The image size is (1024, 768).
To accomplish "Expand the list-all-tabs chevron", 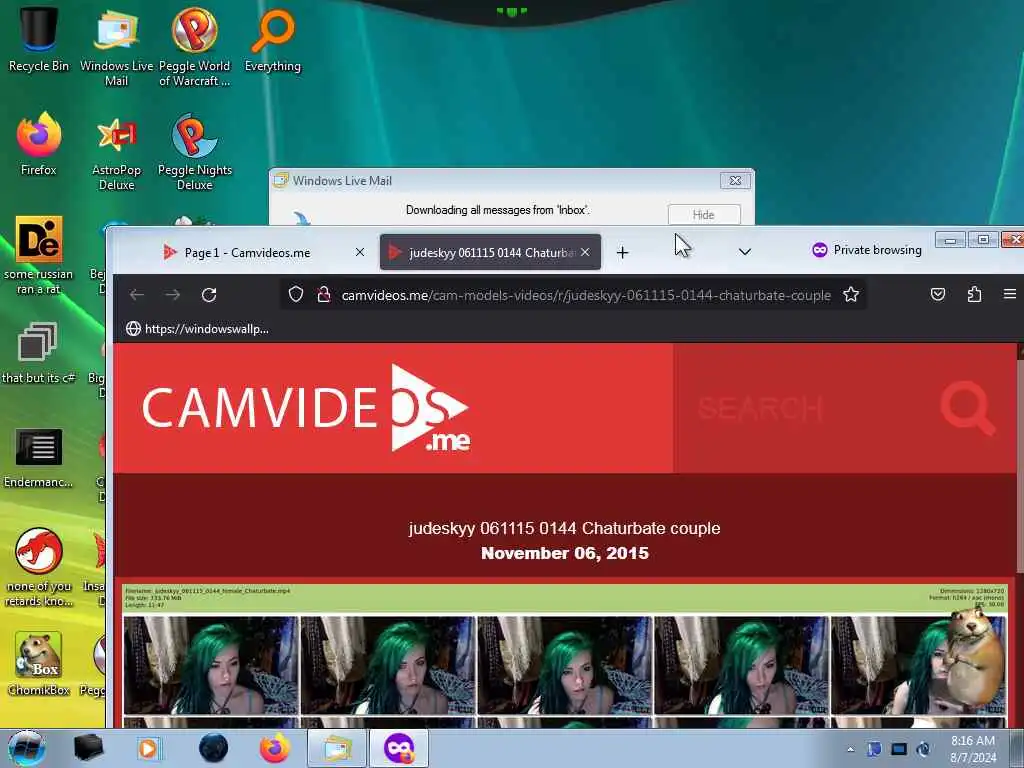I will click(x=744, y=252).
